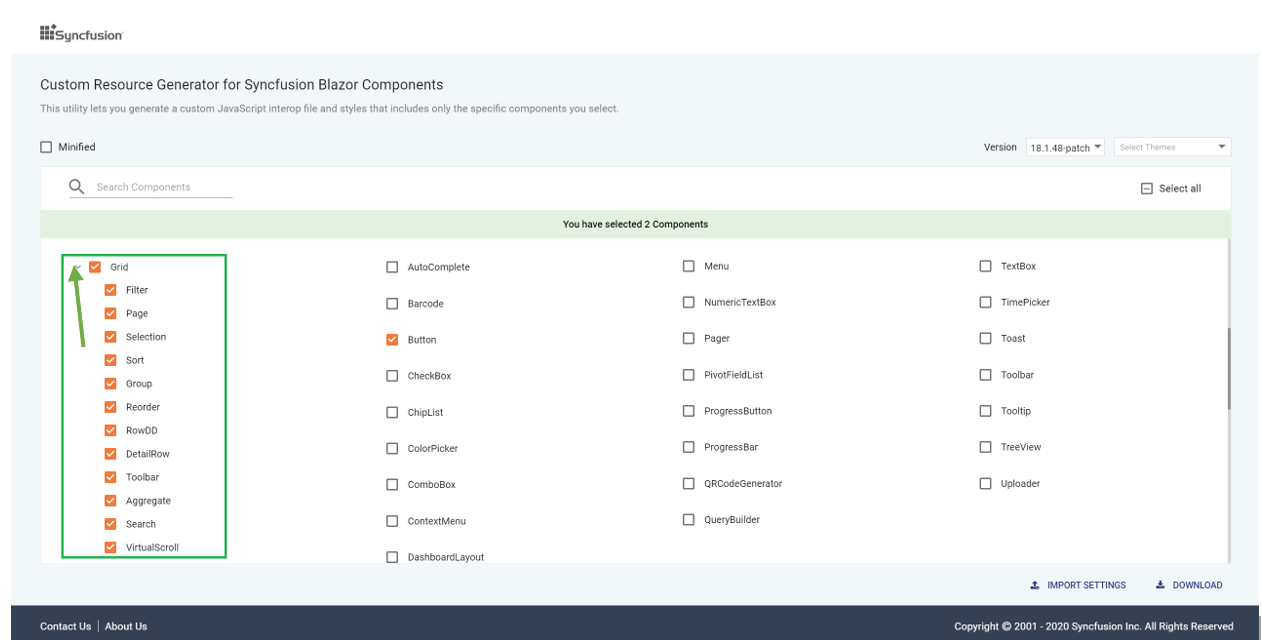
Task: Check the AutoComplete component
Action: [x=392, y=267]
